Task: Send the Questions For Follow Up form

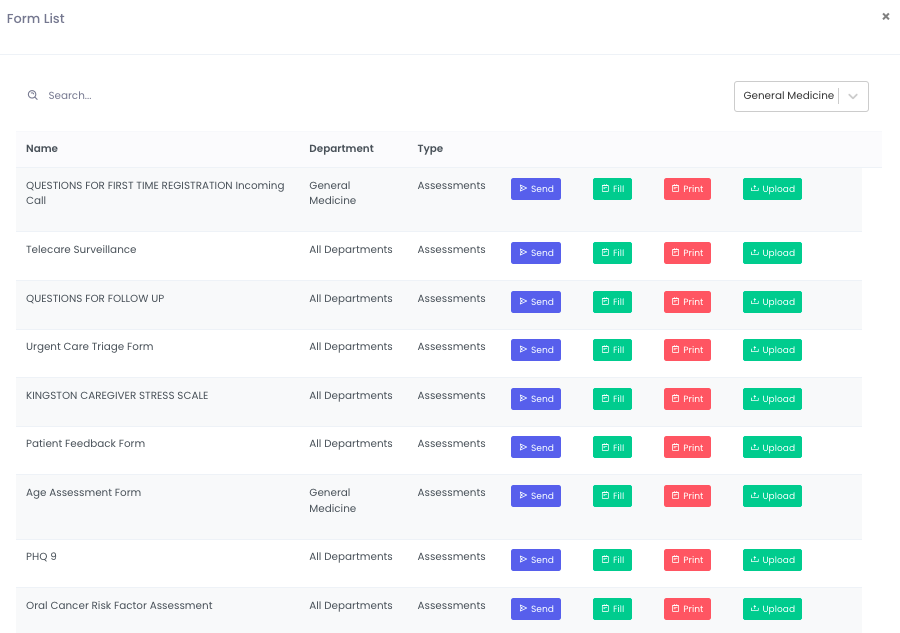Action: click(536, 302)
